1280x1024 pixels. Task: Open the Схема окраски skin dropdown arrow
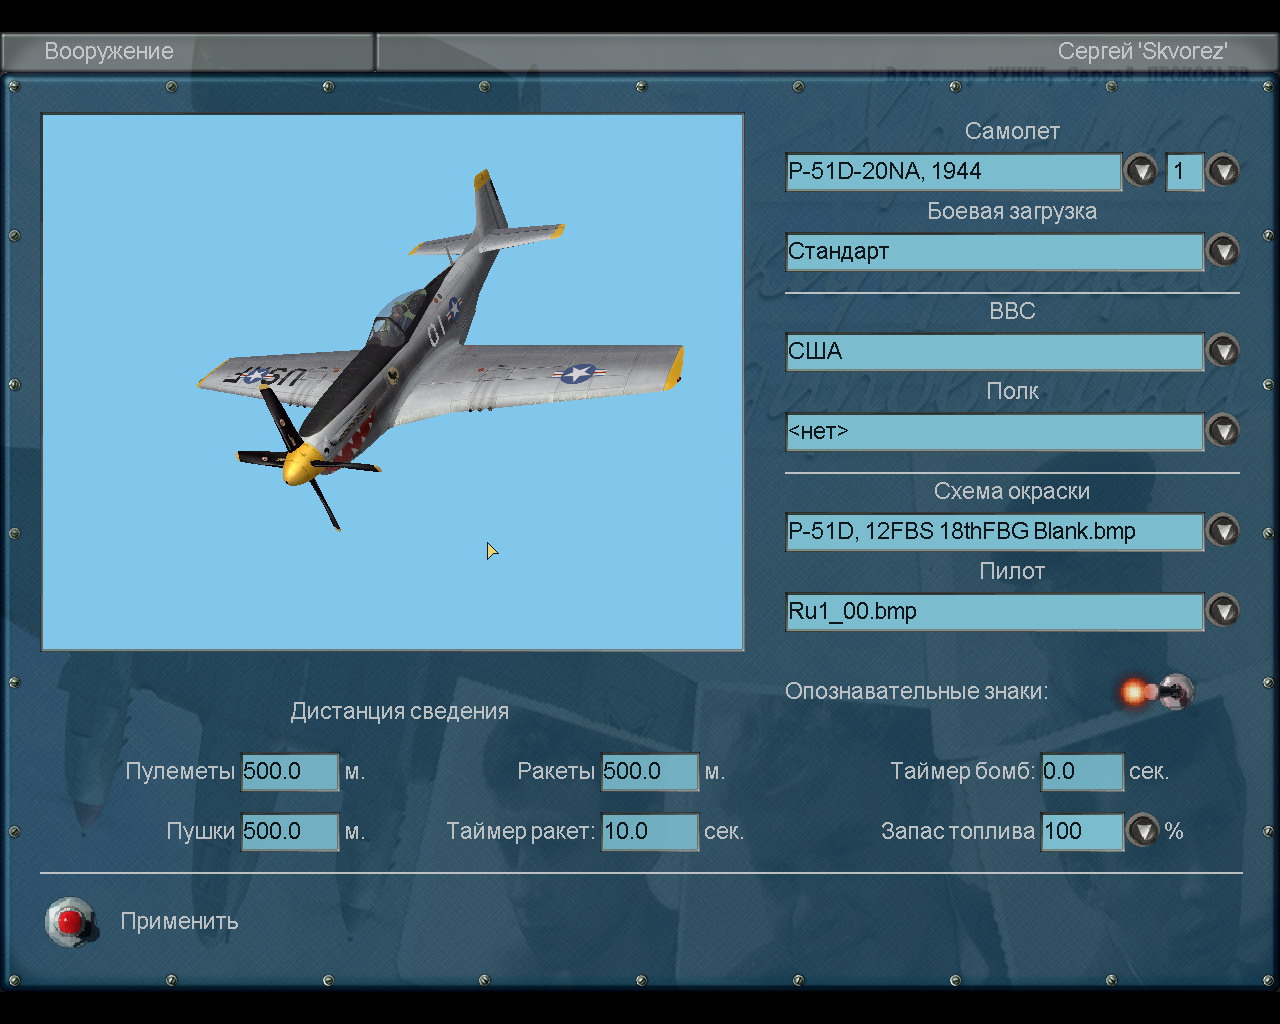1223,531
